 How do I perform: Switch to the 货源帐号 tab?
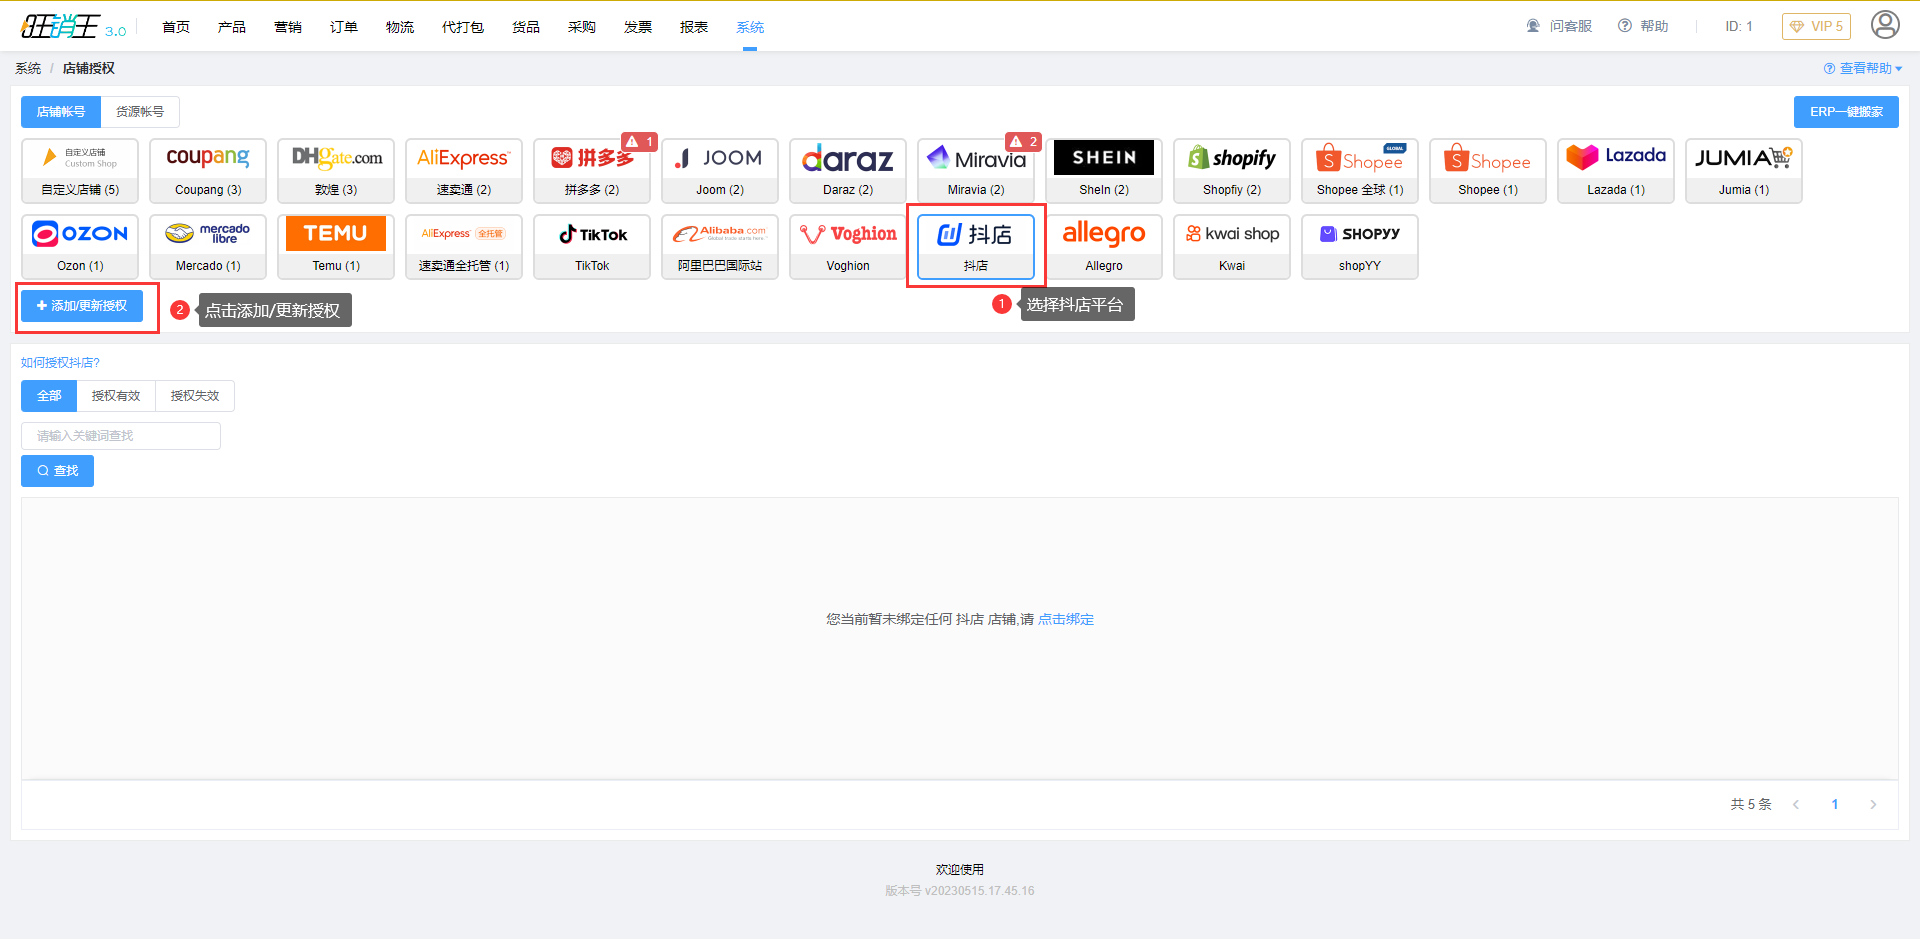click(140, 112)
